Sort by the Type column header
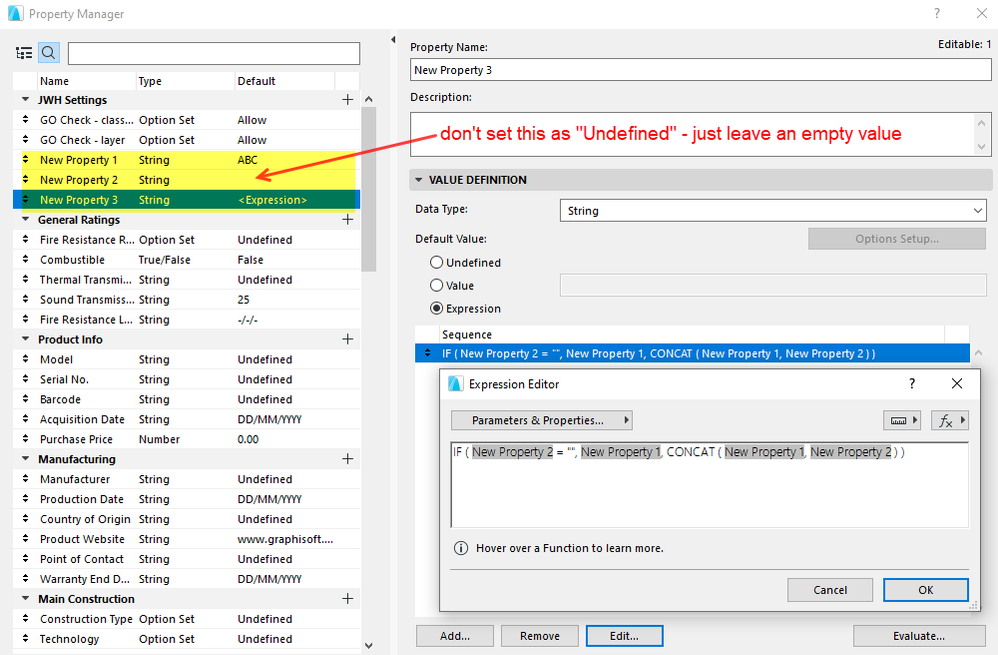Image resolution: width=998 pixels, height=655 pixels. click(185, 81)
